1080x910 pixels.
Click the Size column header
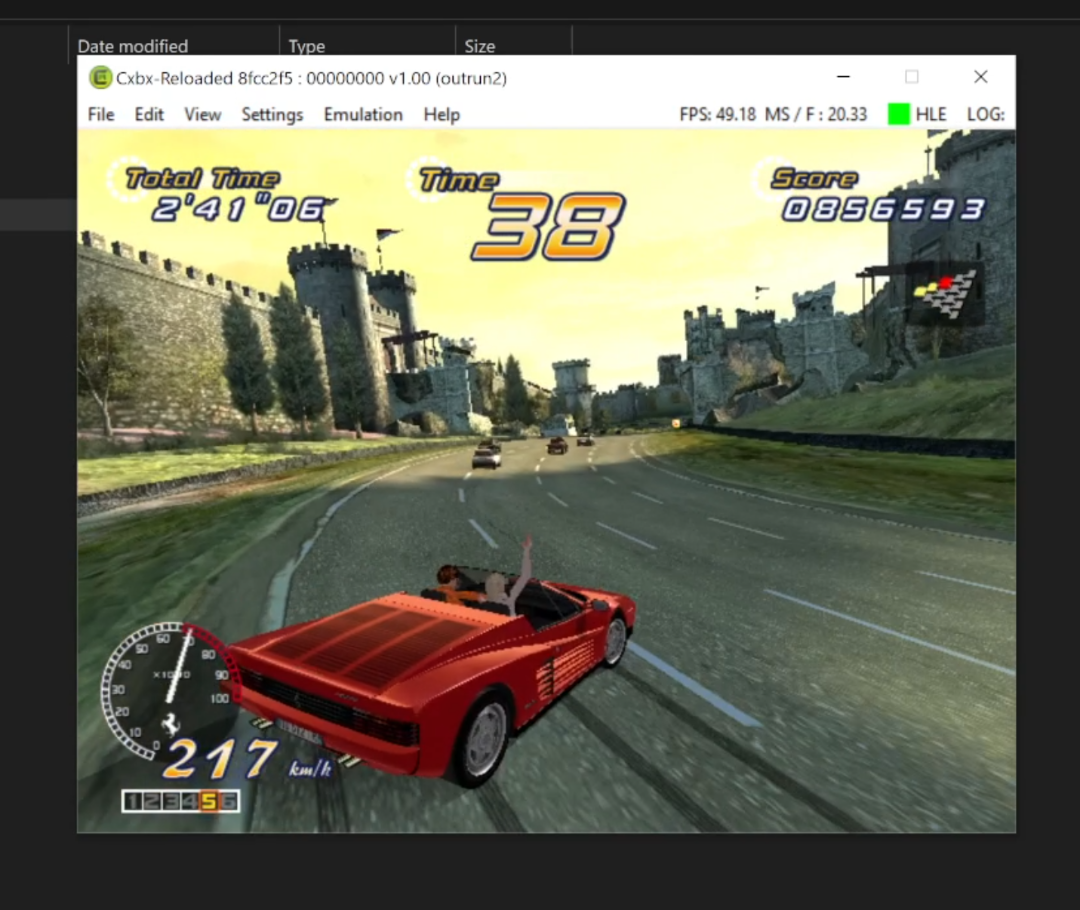(x=480, y=46)
